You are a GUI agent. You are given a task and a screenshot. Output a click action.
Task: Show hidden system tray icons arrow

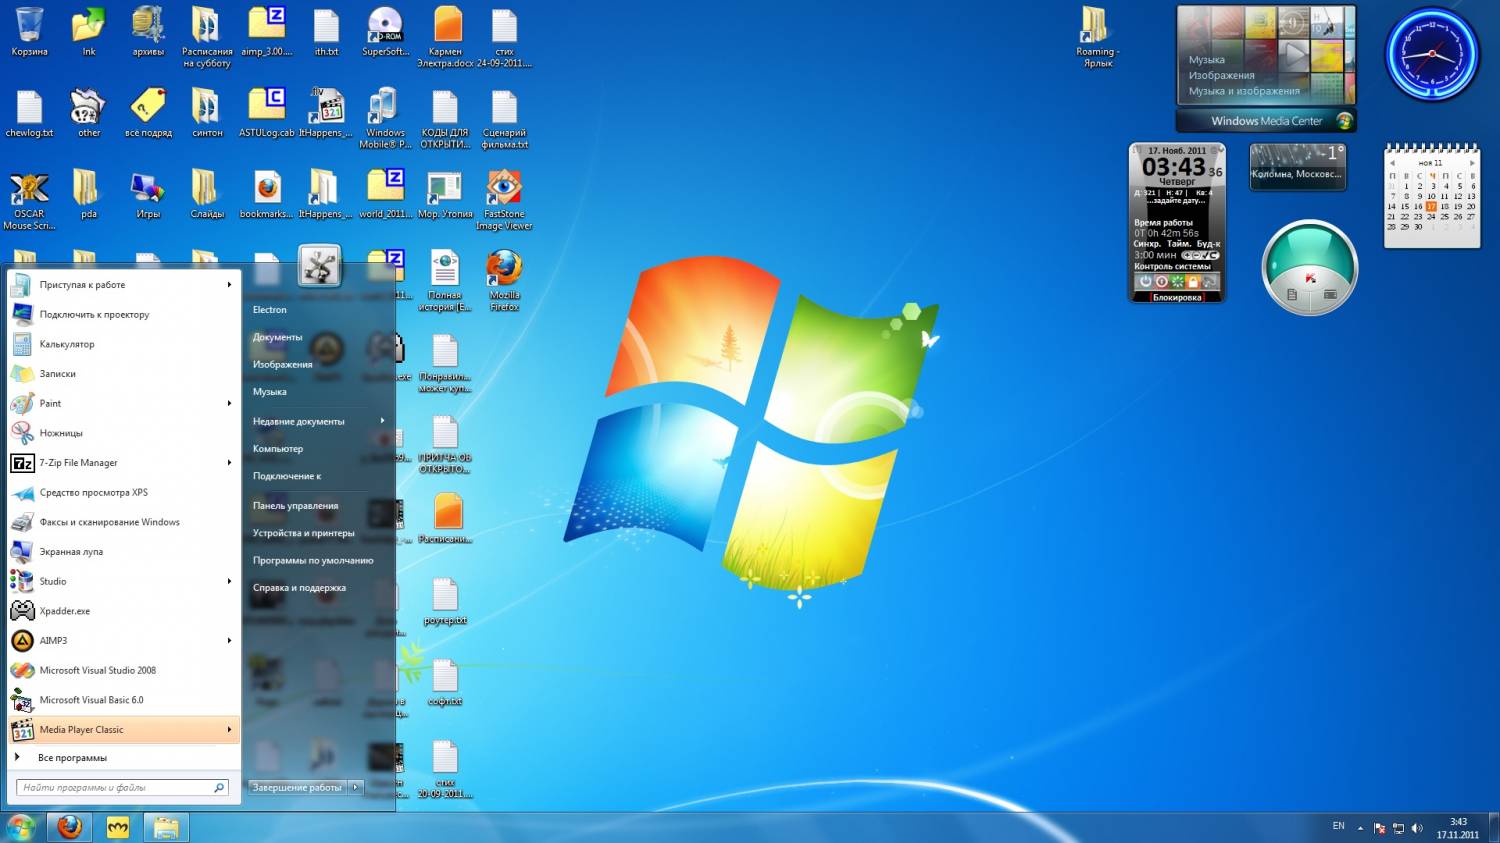1360,828
